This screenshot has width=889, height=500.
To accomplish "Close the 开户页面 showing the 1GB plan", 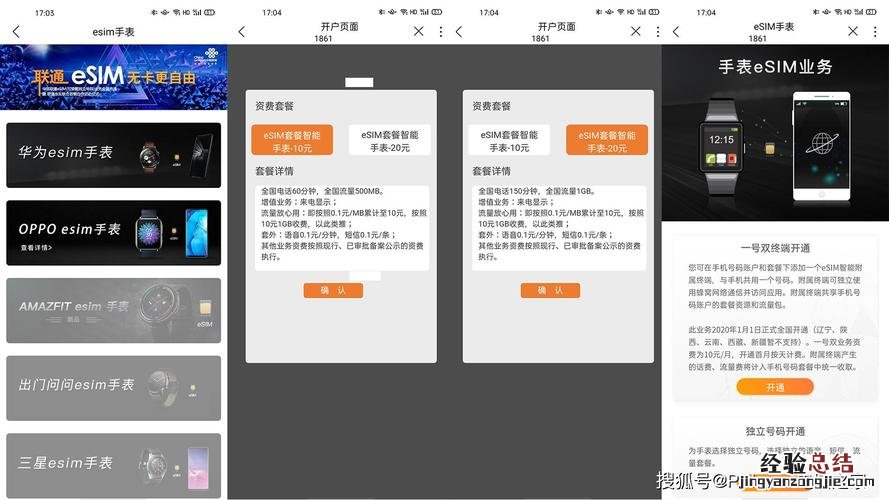I will coord(635,32).
